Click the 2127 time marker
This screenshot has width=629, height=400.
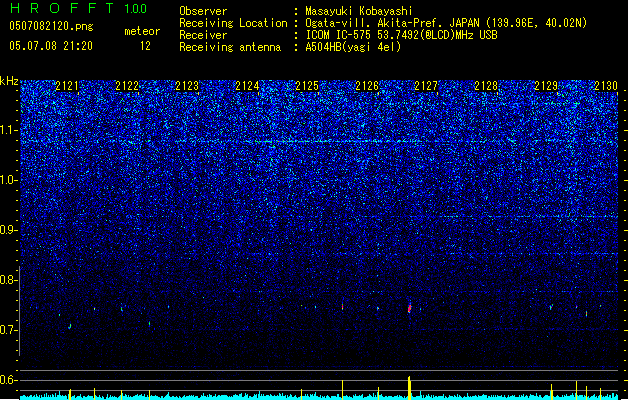click(426, 86)
